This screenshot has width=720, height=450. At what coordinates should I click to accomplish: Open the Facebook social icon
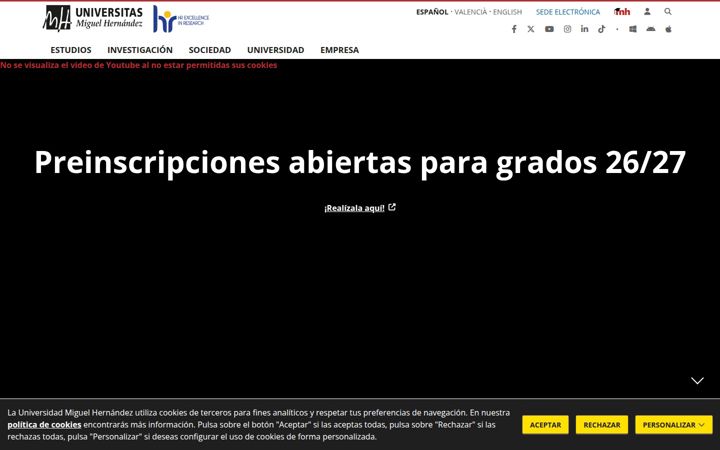(514, 29)
